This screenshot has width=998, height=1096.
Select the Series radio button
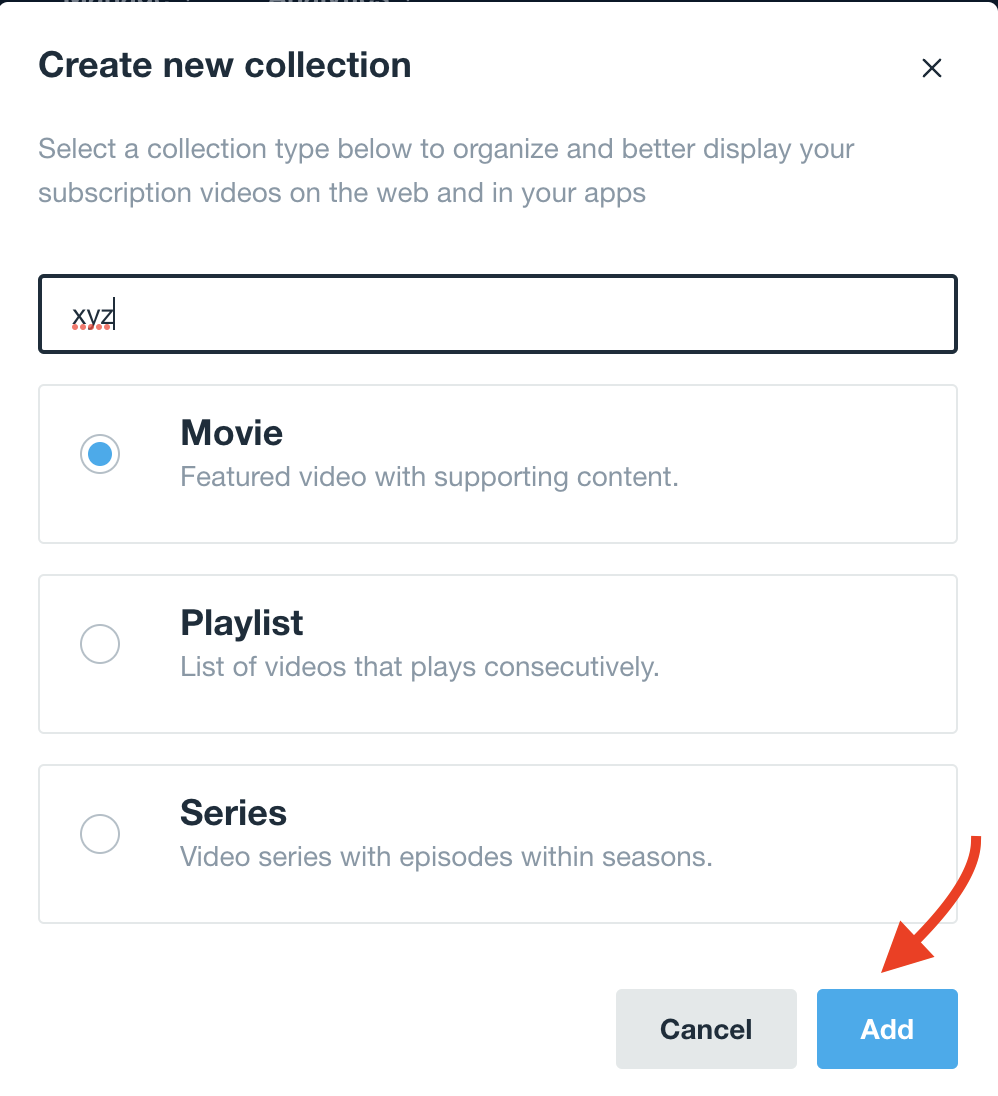click(x=100, y=834)
